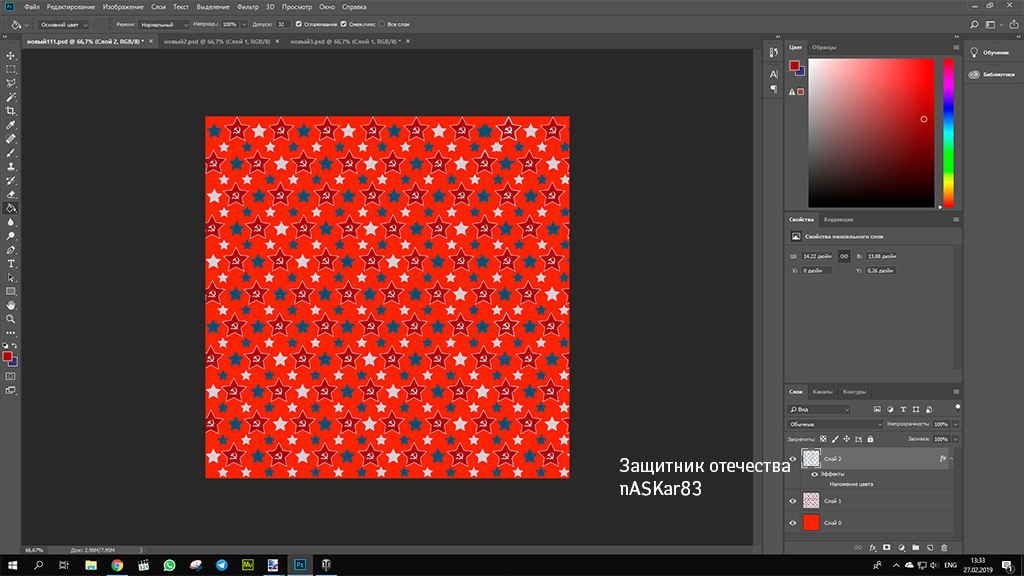This screenshot has height=576, width=1024.
Task: Hide layer Слой 1 via eye icon
Action: tap(793, 501)
